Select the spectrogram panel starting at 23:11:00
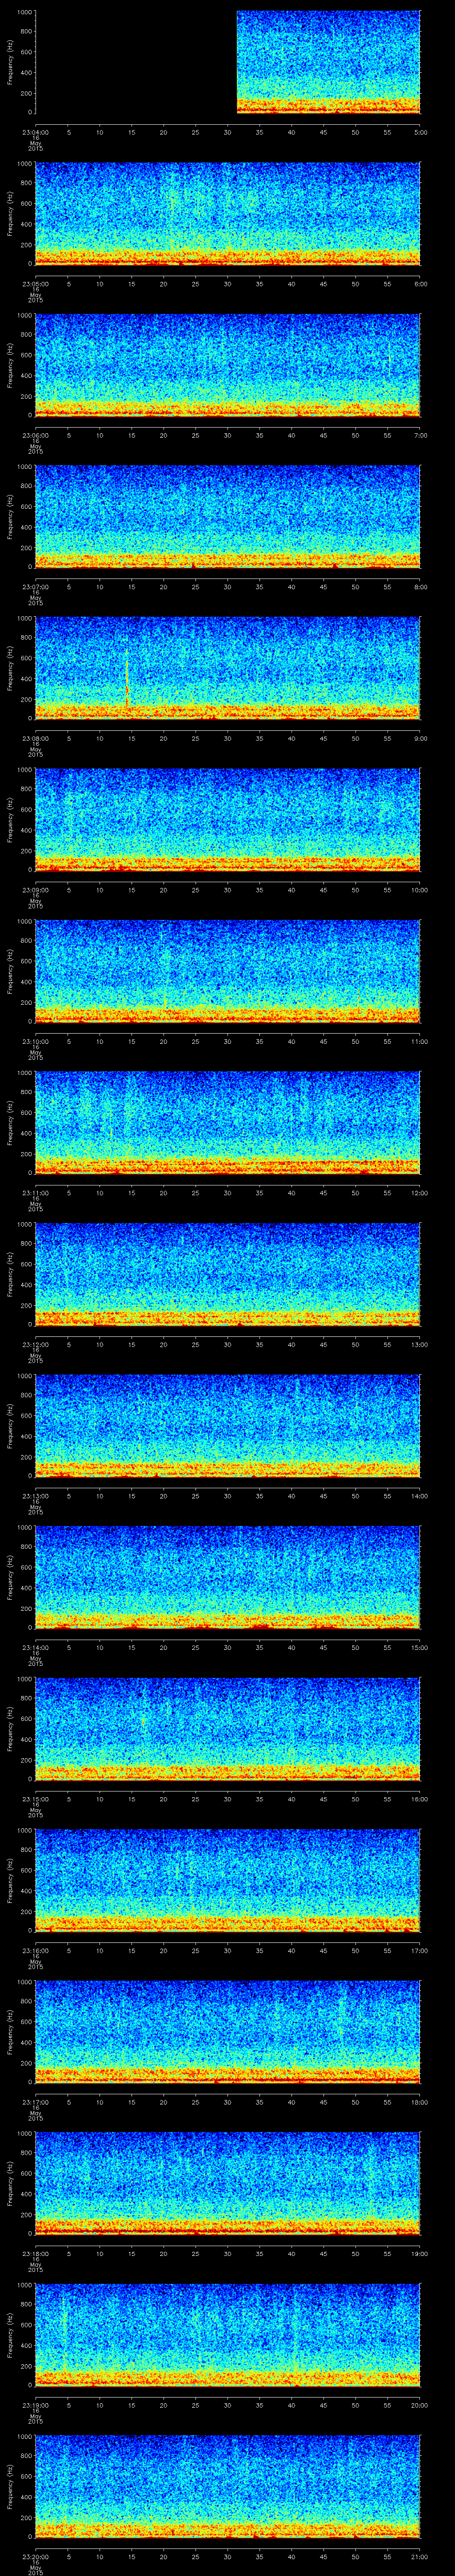Screen dimensions: 455x2576 click(x=227, y=1123)
